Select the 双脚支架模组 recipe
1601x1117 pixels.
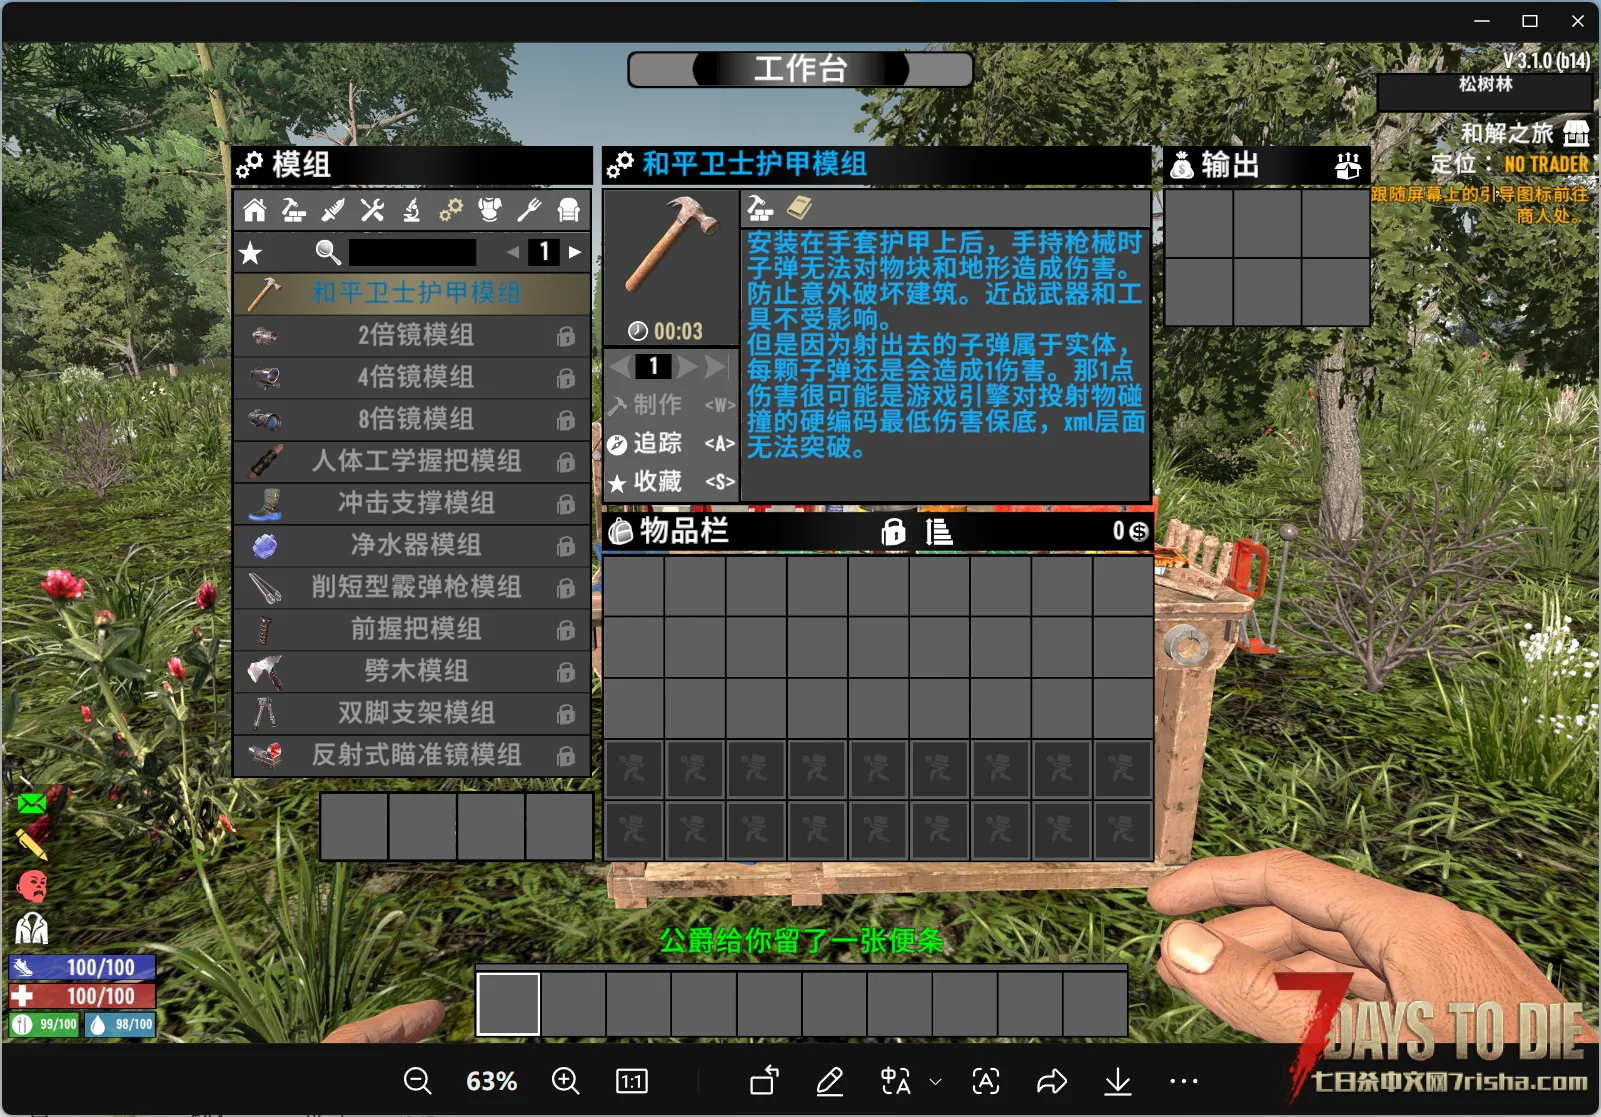click(412, 713)
